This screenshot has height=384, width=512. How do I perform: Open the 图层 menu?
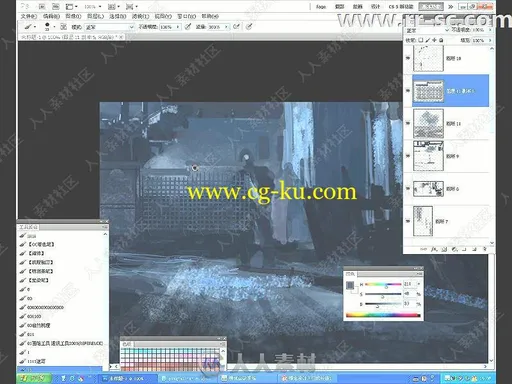[96, 16]
